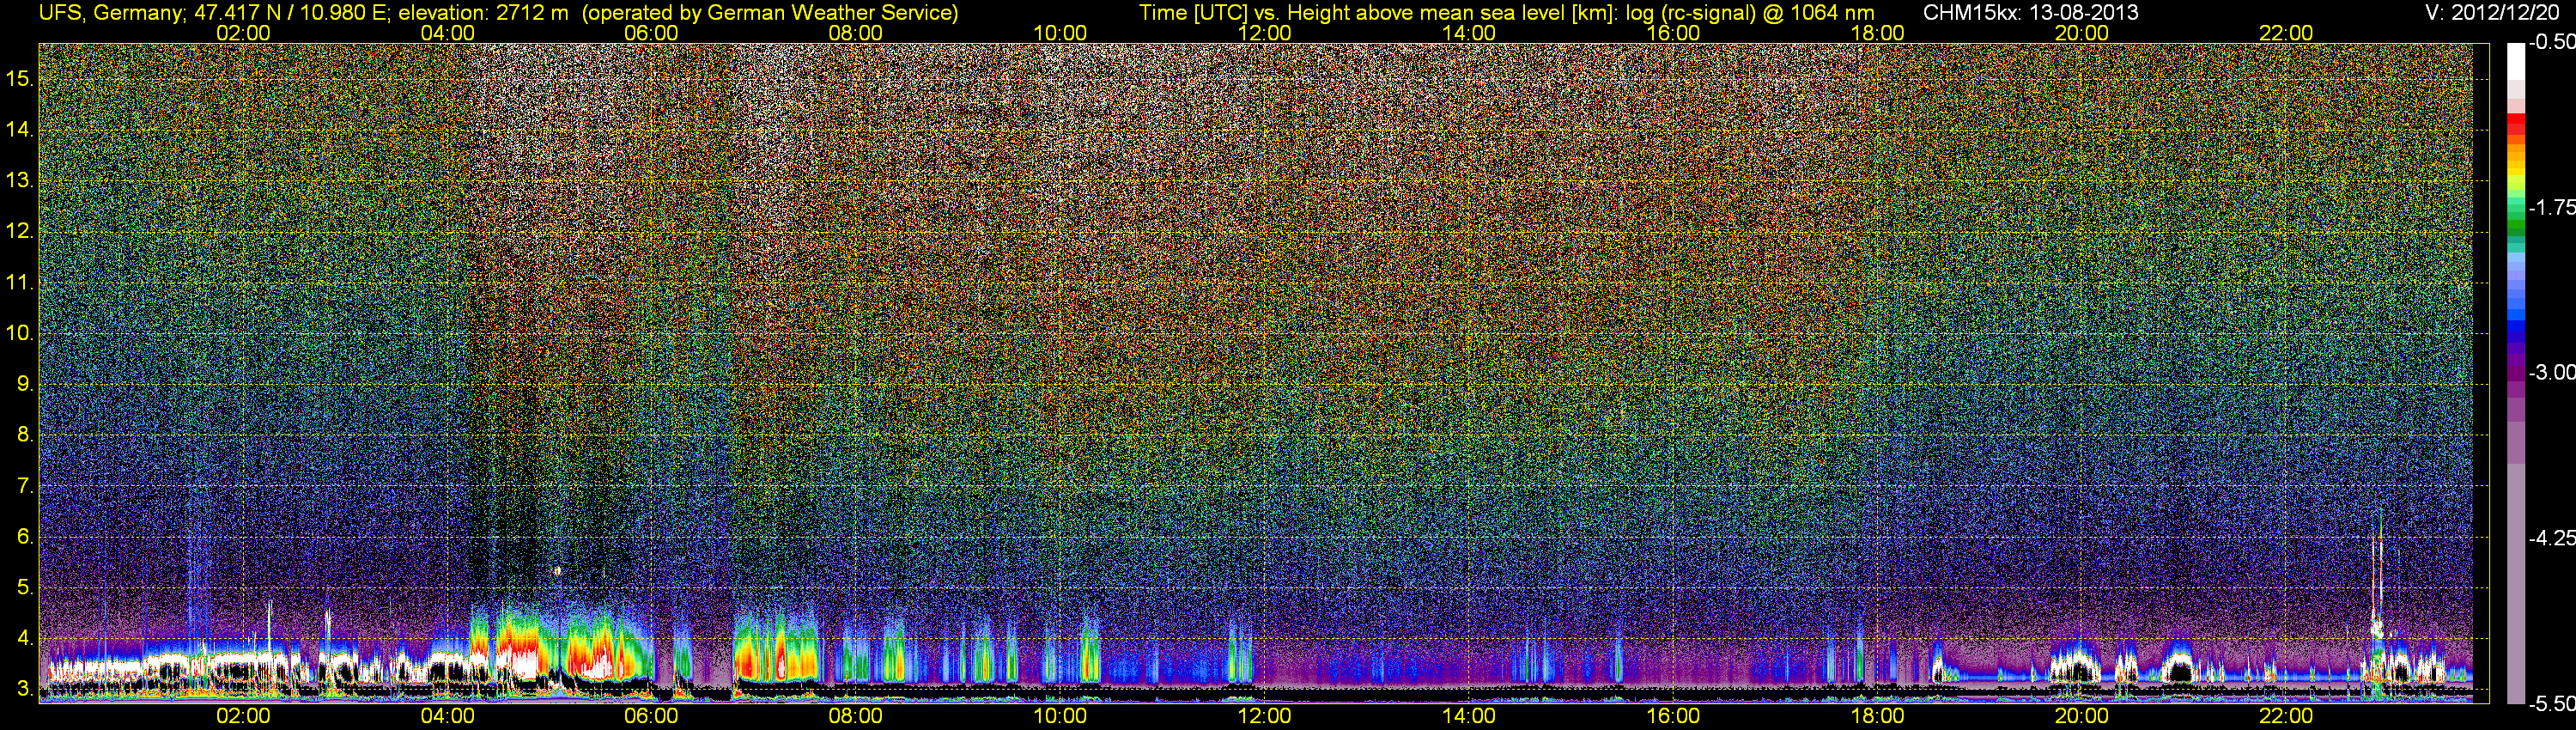
Task: Click the '04:00' label on top time axis
Action: [x=447, y=33]
